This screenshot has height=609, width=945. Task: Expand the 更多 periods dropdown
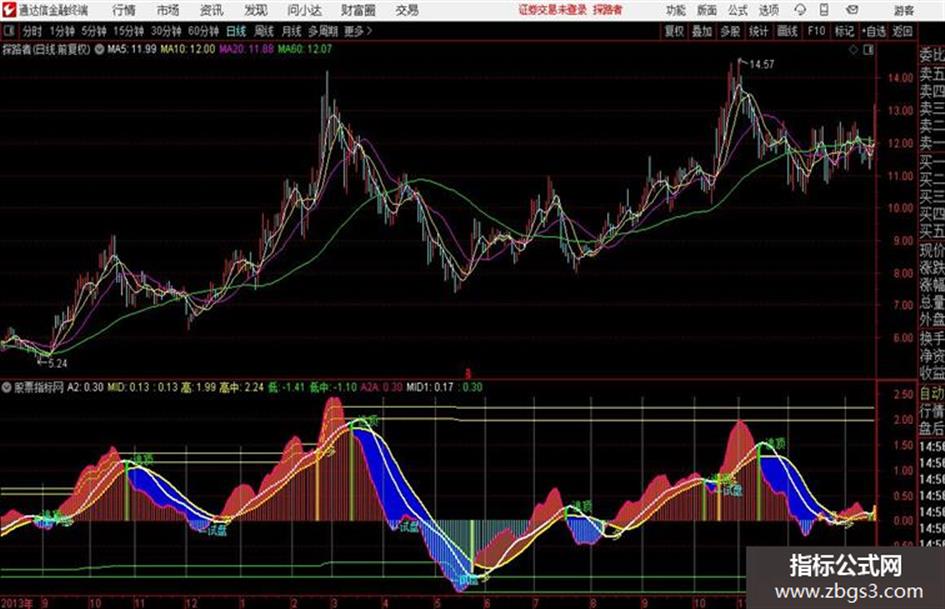click(x=358, y=31)
